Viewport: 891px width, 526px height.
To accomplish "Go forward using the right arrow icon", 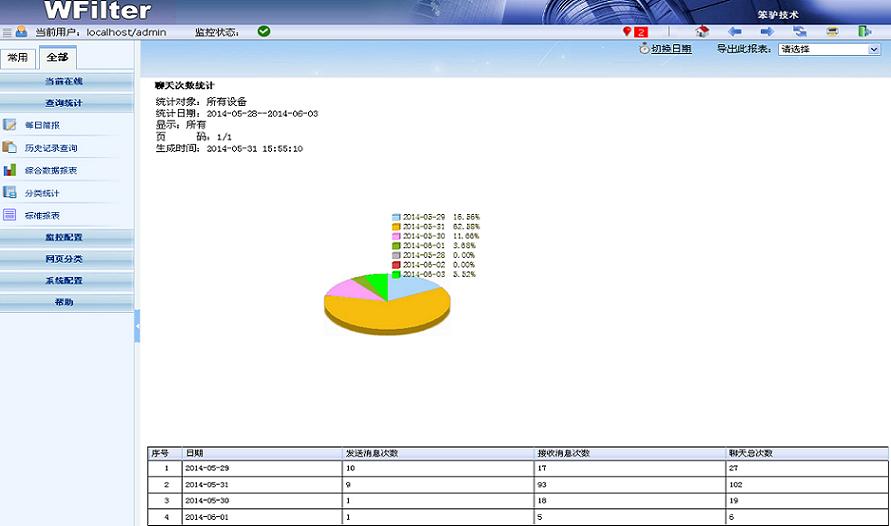I will click(767, 32).
